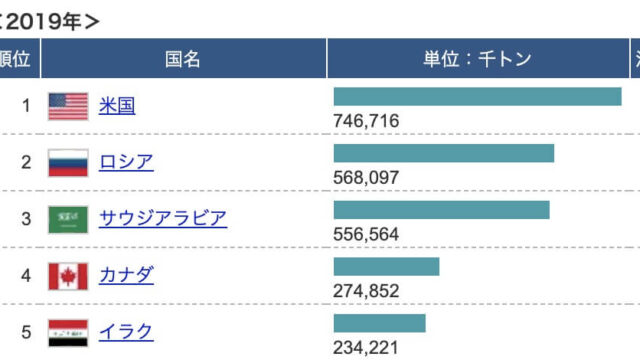Click the value 746,716 text
Screen dimensions: 640x360
click(x=366, y=121)
